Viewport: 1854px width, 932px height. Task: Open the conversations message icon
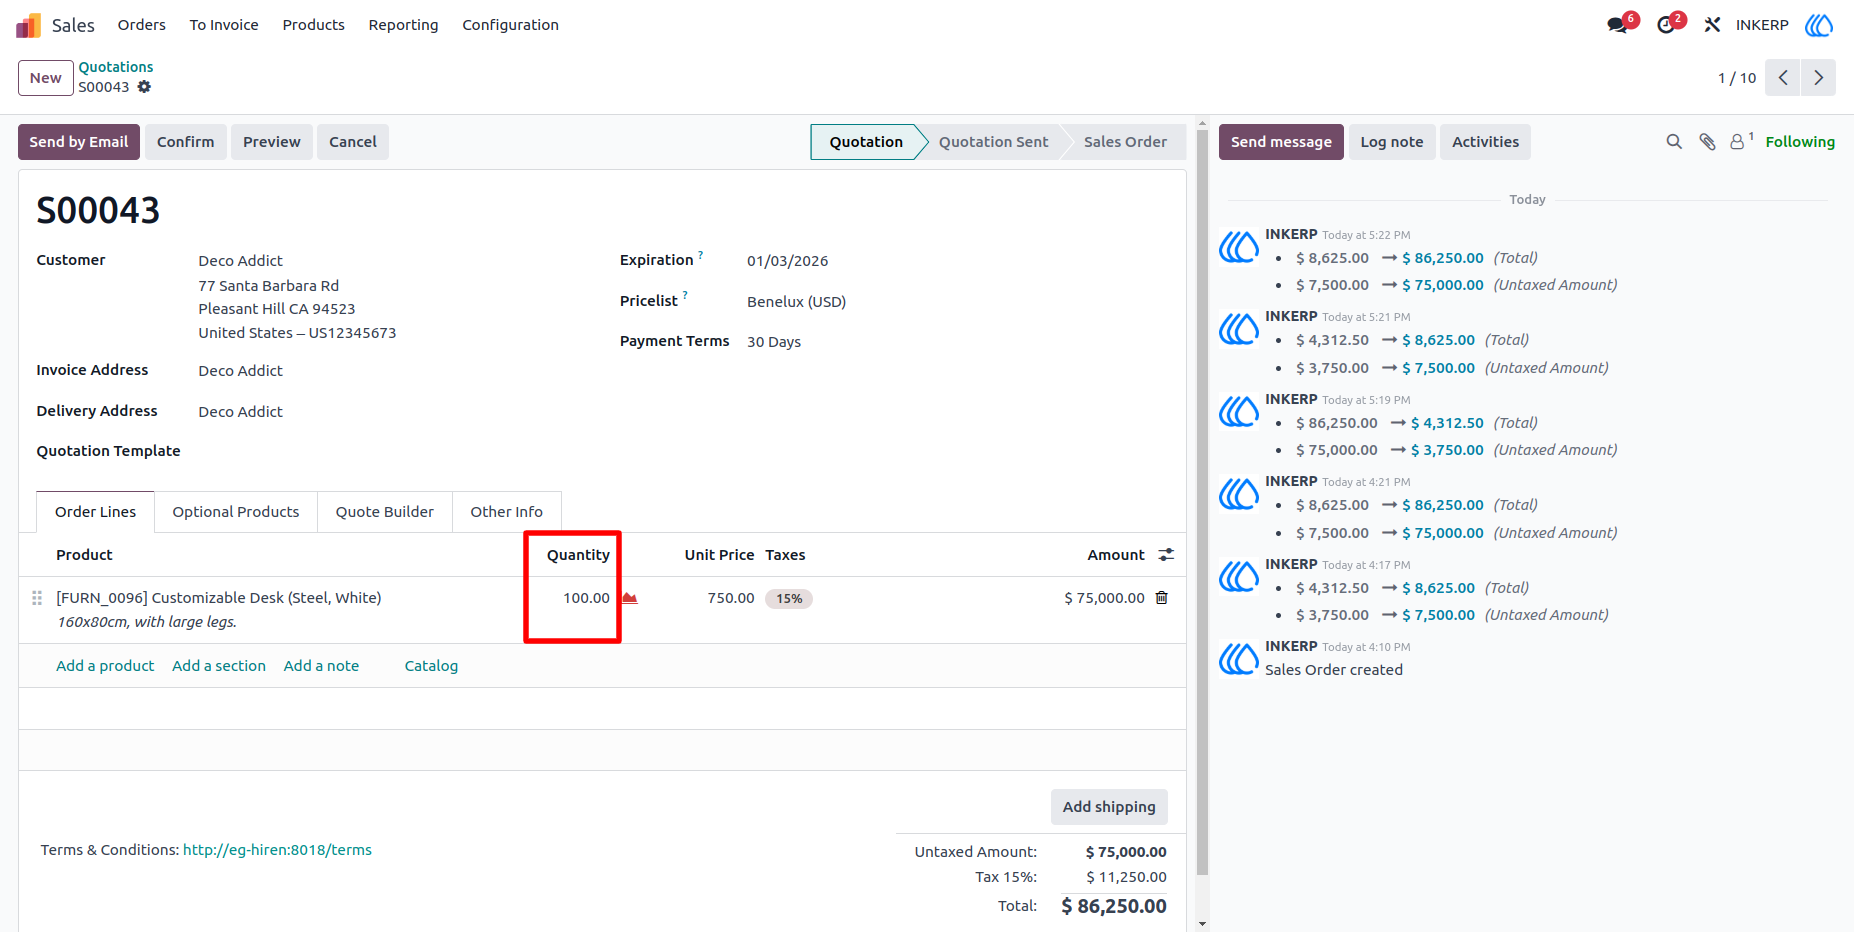click(1617, 25)
